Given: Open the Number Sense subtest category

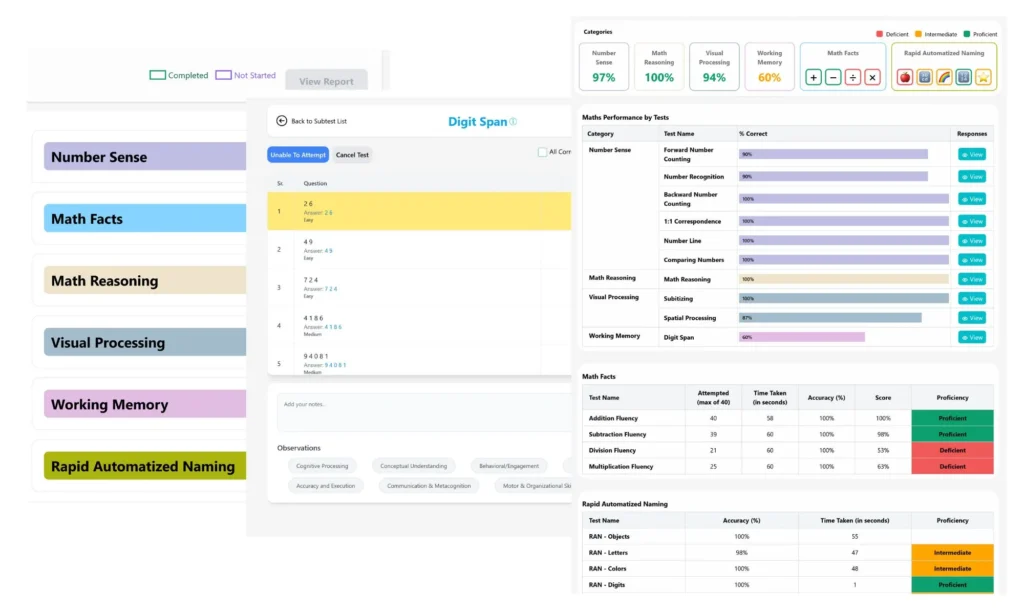Looking at the screenshot, I should (x=145, y=157).
